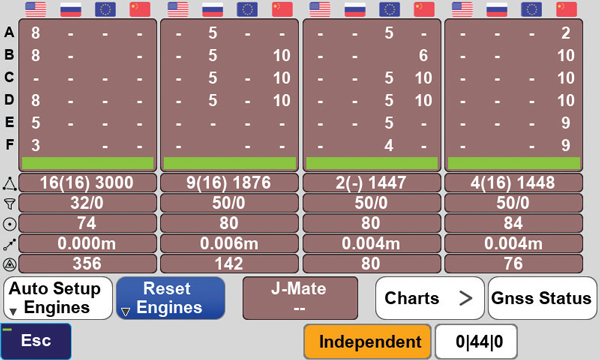Click the row E label
This screenshot has height=360, width=600.
[x=9, y=122]
